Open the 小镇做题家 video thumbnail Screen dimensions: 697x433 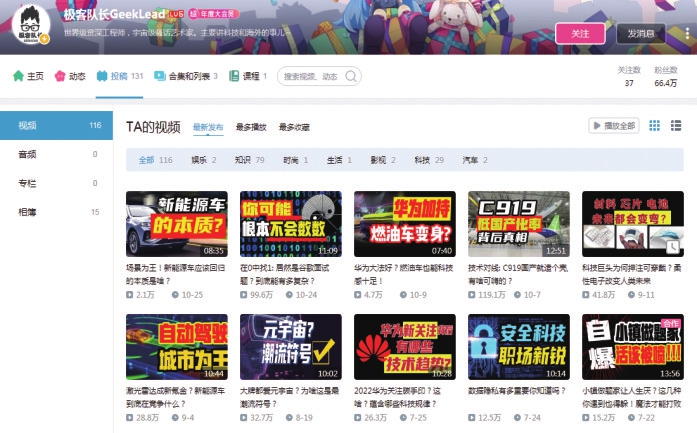tap(633, 347)
